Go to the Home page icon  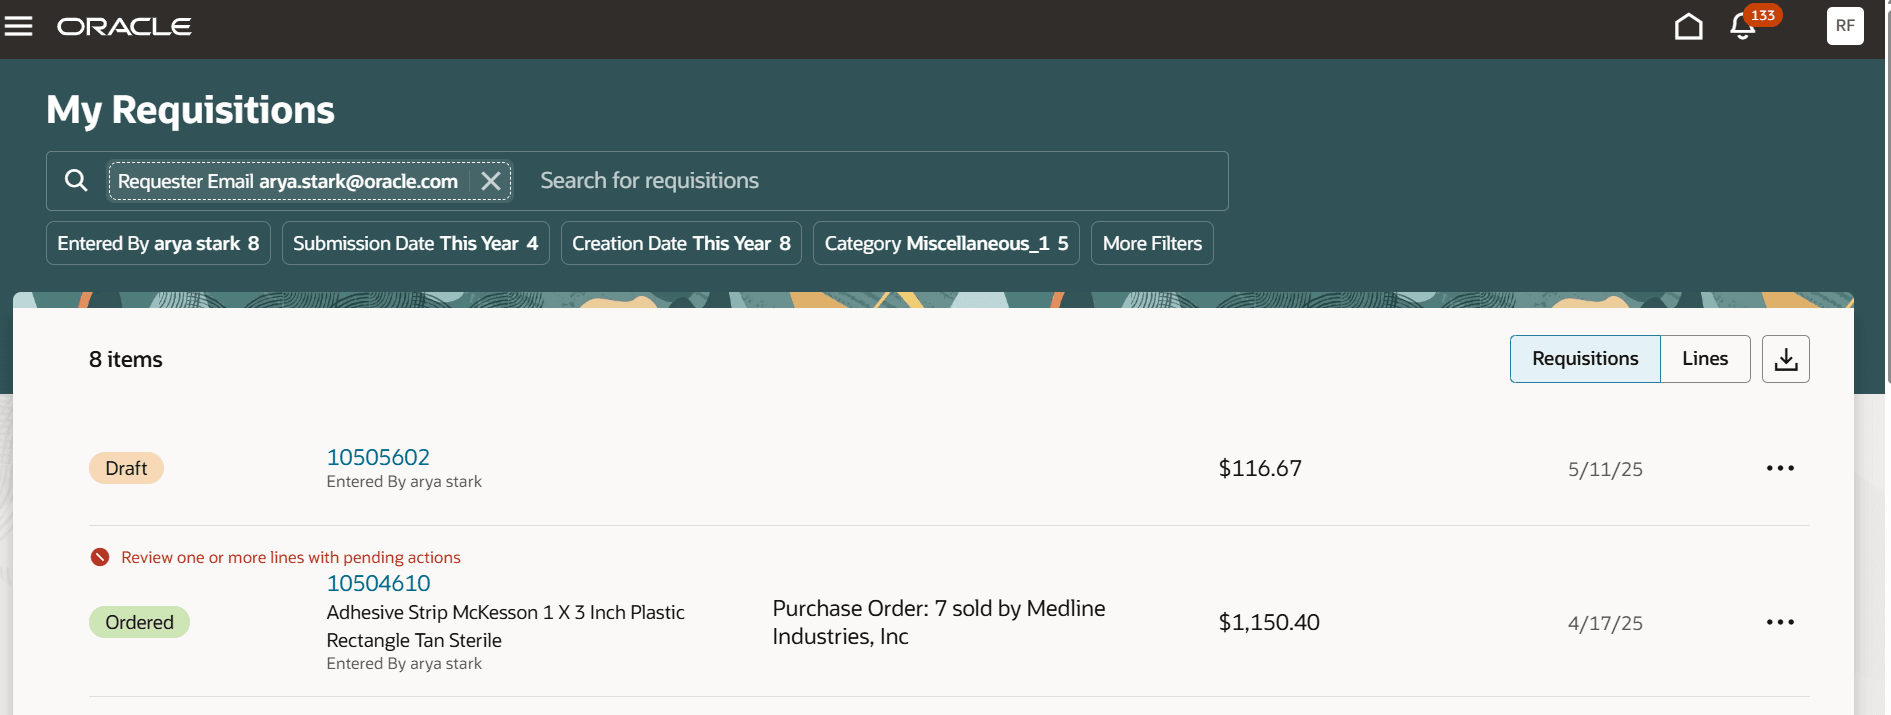click(1688, 26)
